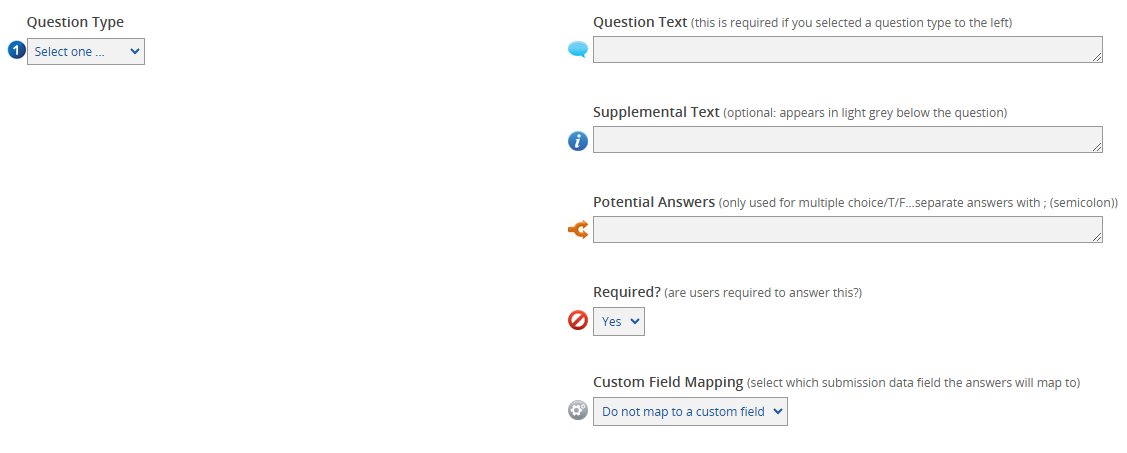Expand the 'Do not map to a custom field' dropdown
Viewport: 1127px width, 453px height.
pyautogui.click(x=690, y=411)
